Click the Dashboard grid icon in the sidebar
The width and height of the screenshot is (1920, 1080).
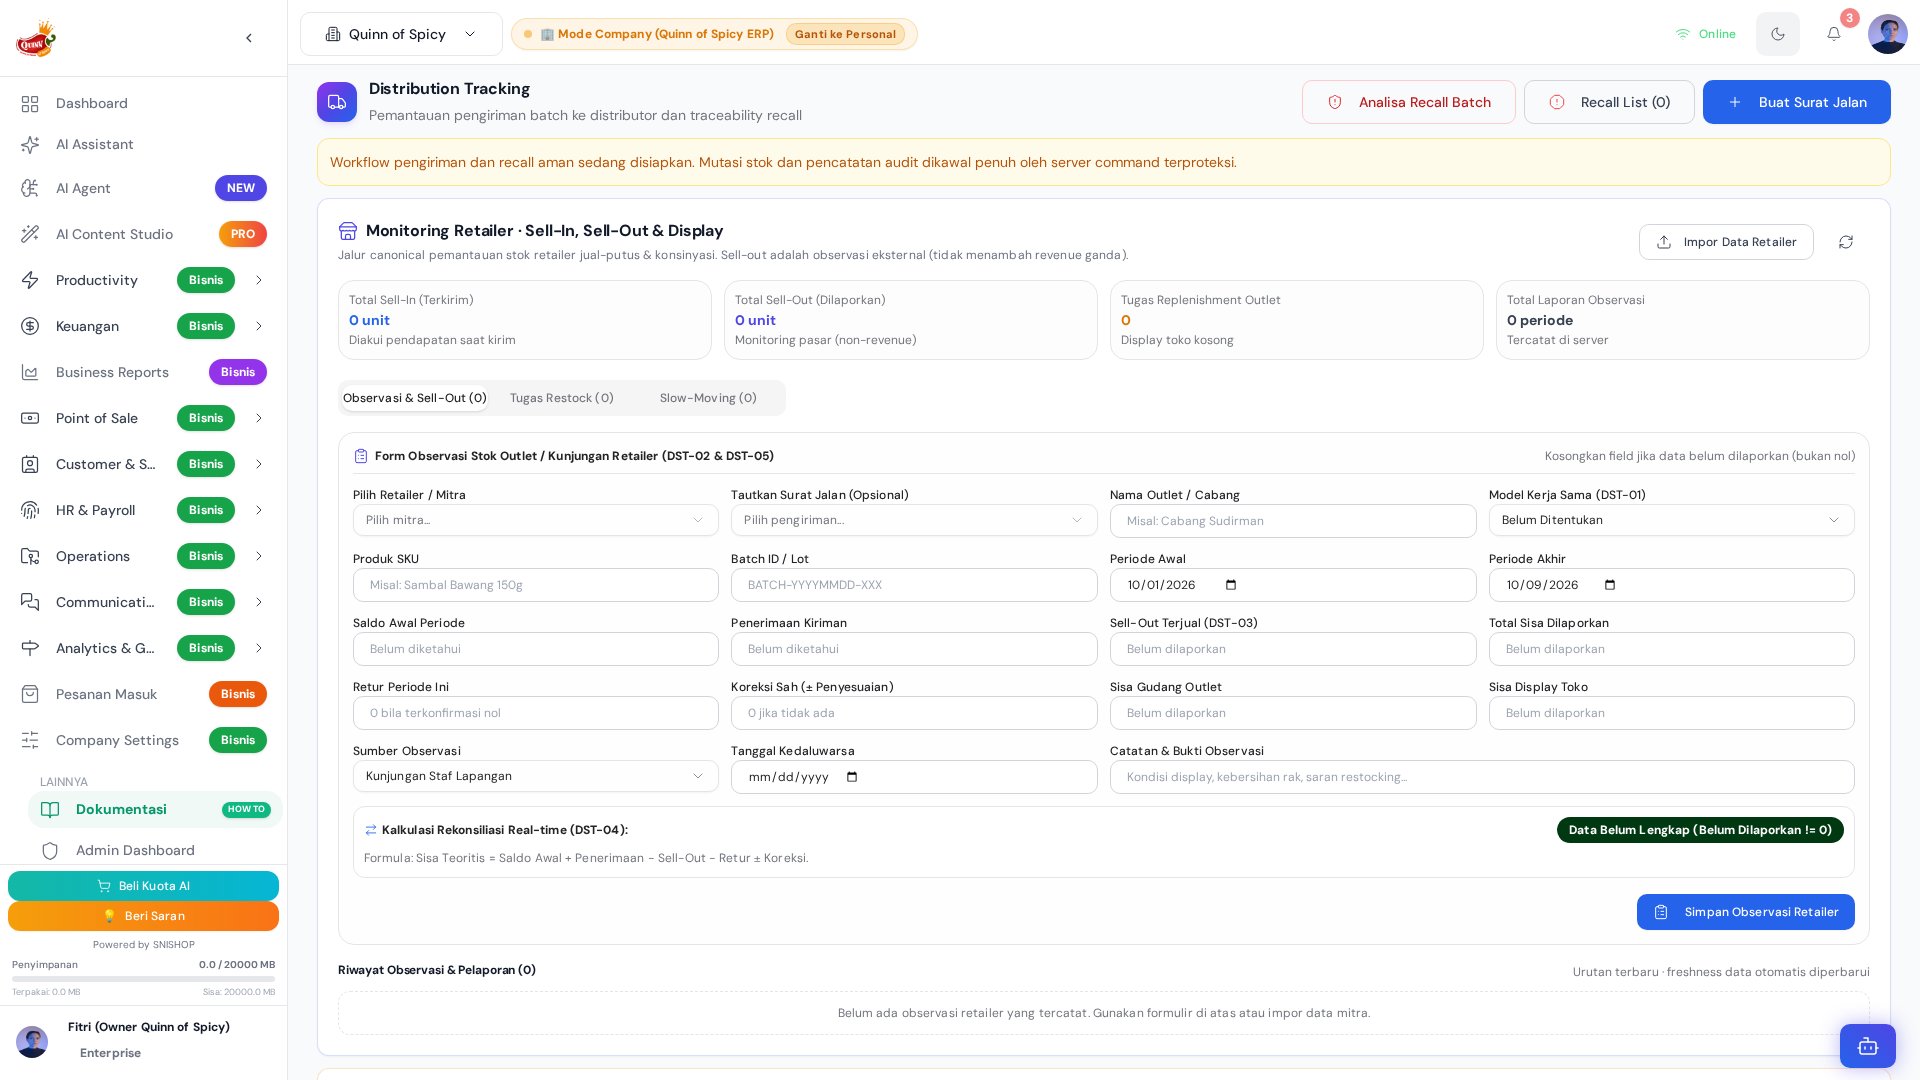(x=30, y=104)
